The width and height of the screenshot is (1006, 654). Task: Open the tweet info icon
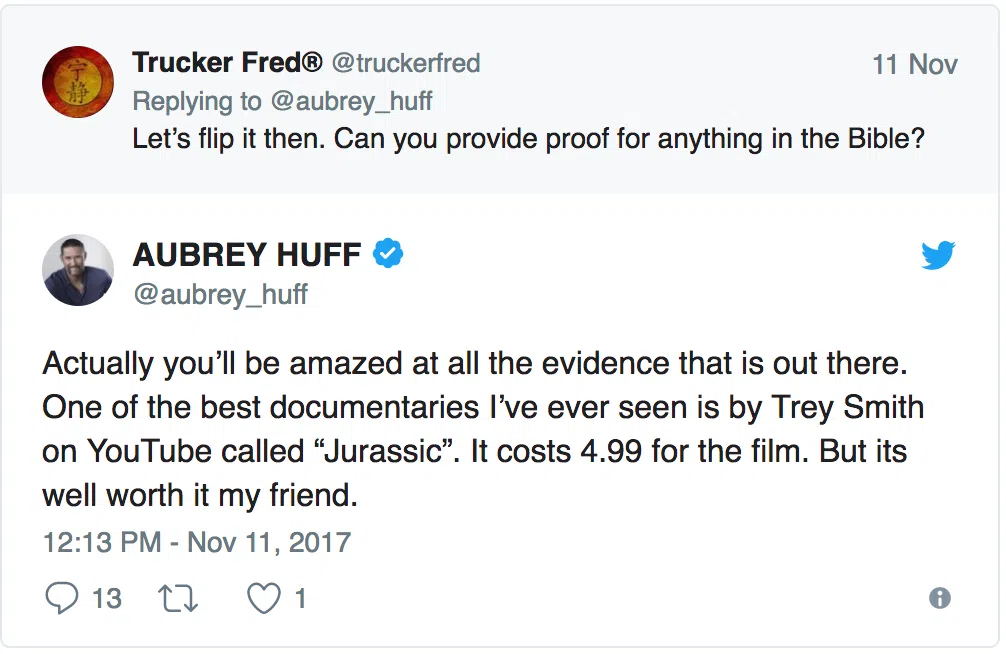[939, 598]
